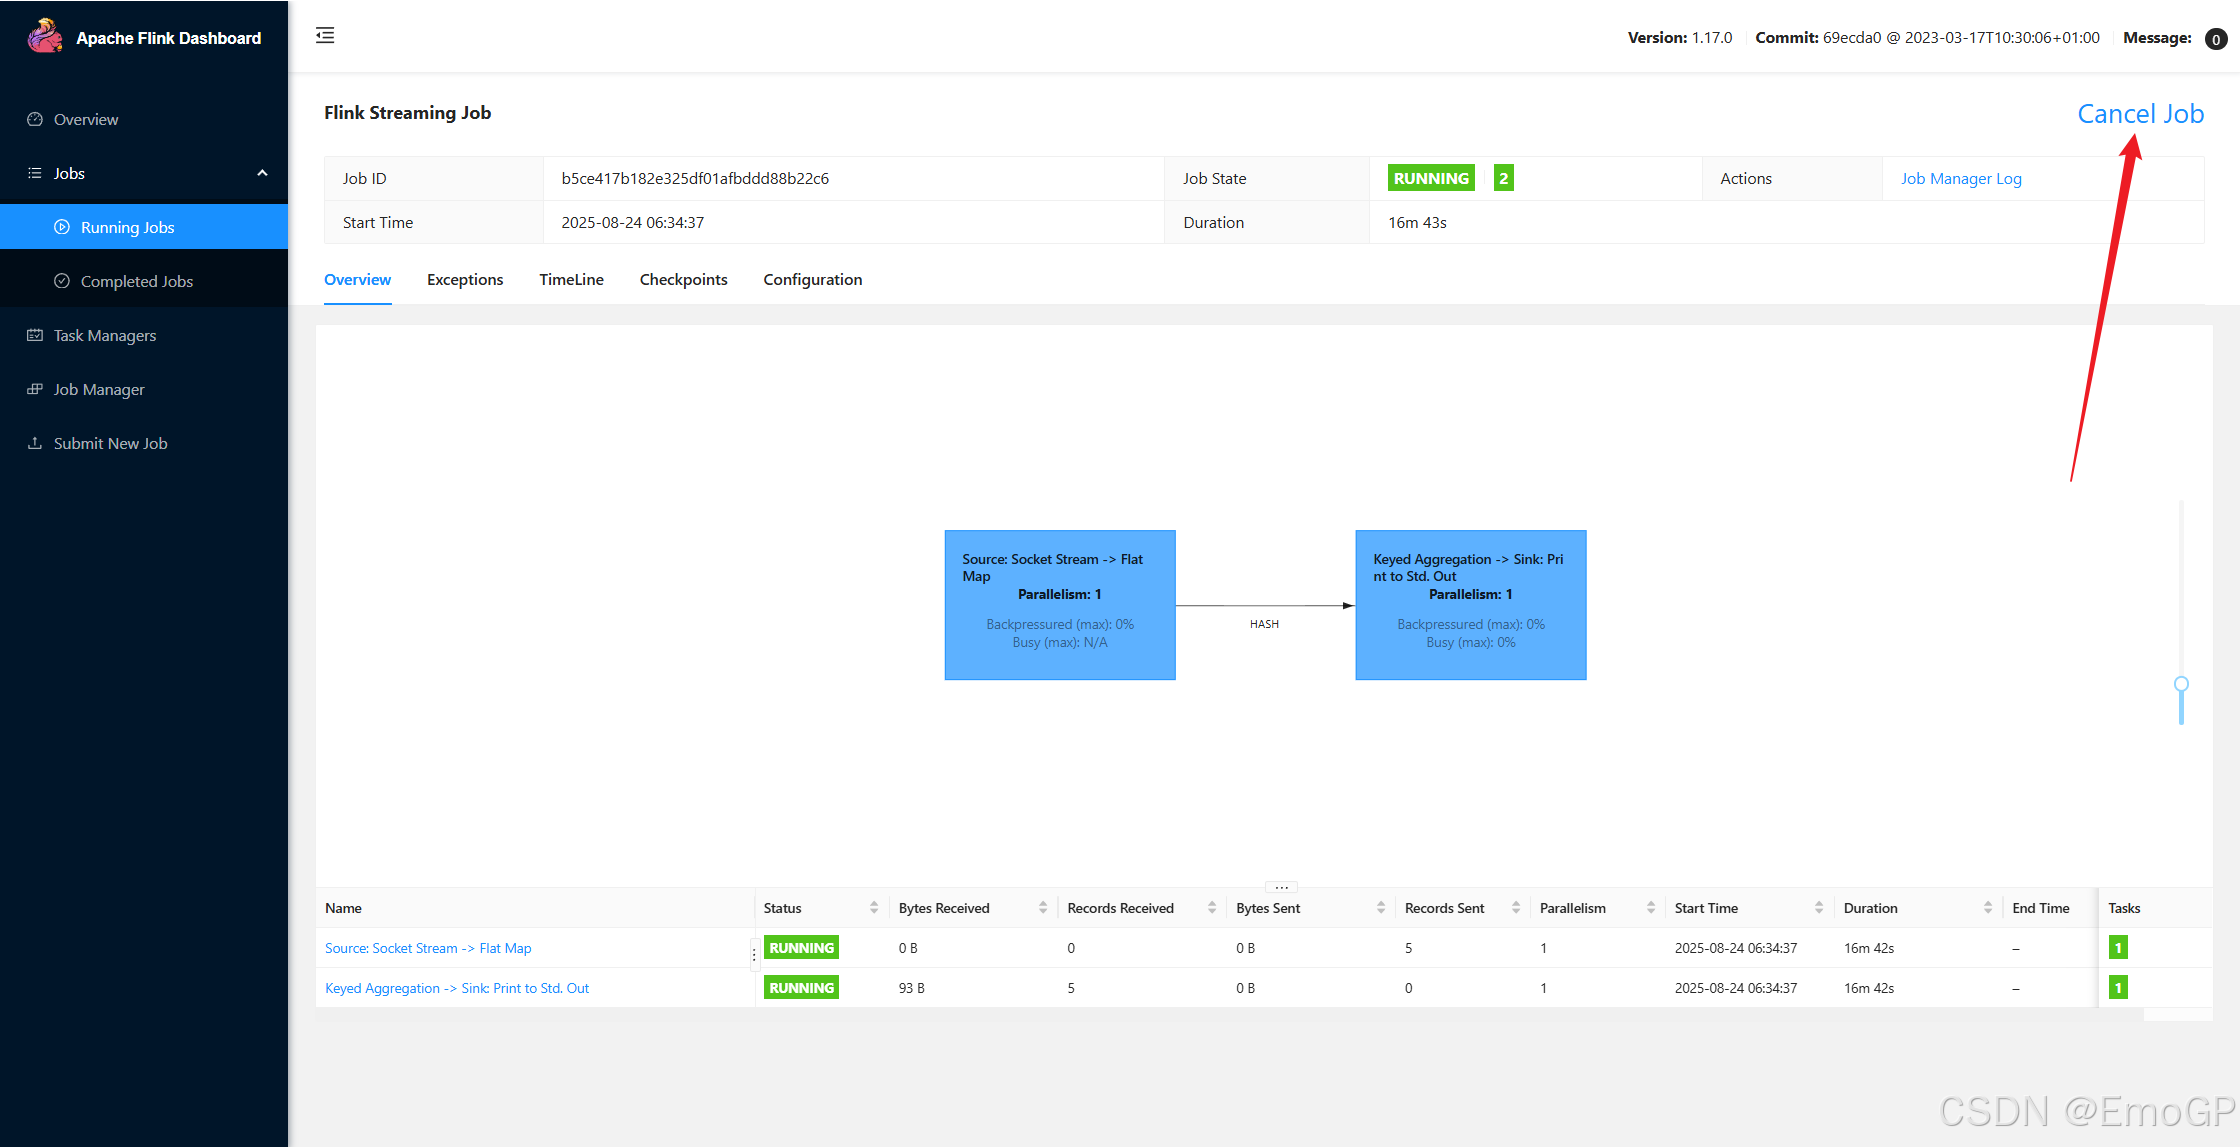Switch to the Checkpoints tab
The height and width of the screenshot is (1147, 2240).
pyautogui.click(x=683, y=280)
